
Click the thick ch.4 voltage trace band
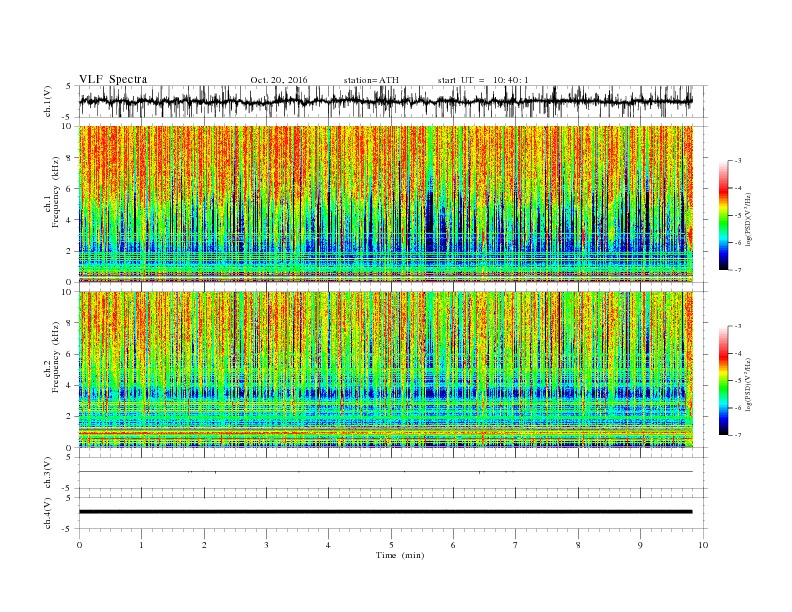[385, 512]
